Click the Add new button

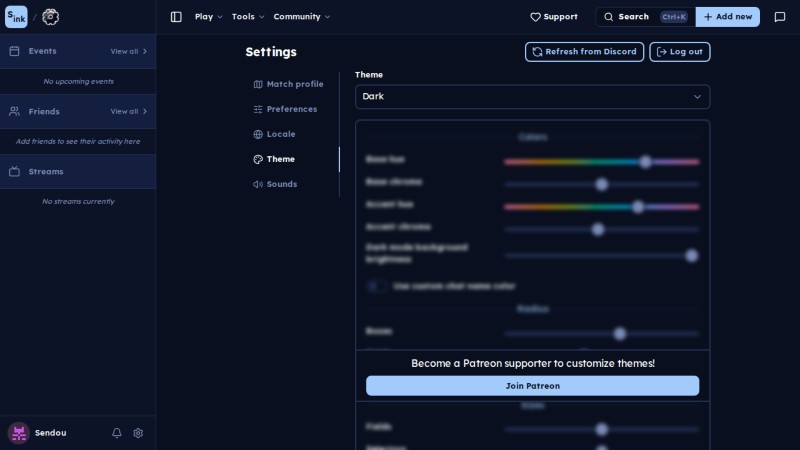728,17
